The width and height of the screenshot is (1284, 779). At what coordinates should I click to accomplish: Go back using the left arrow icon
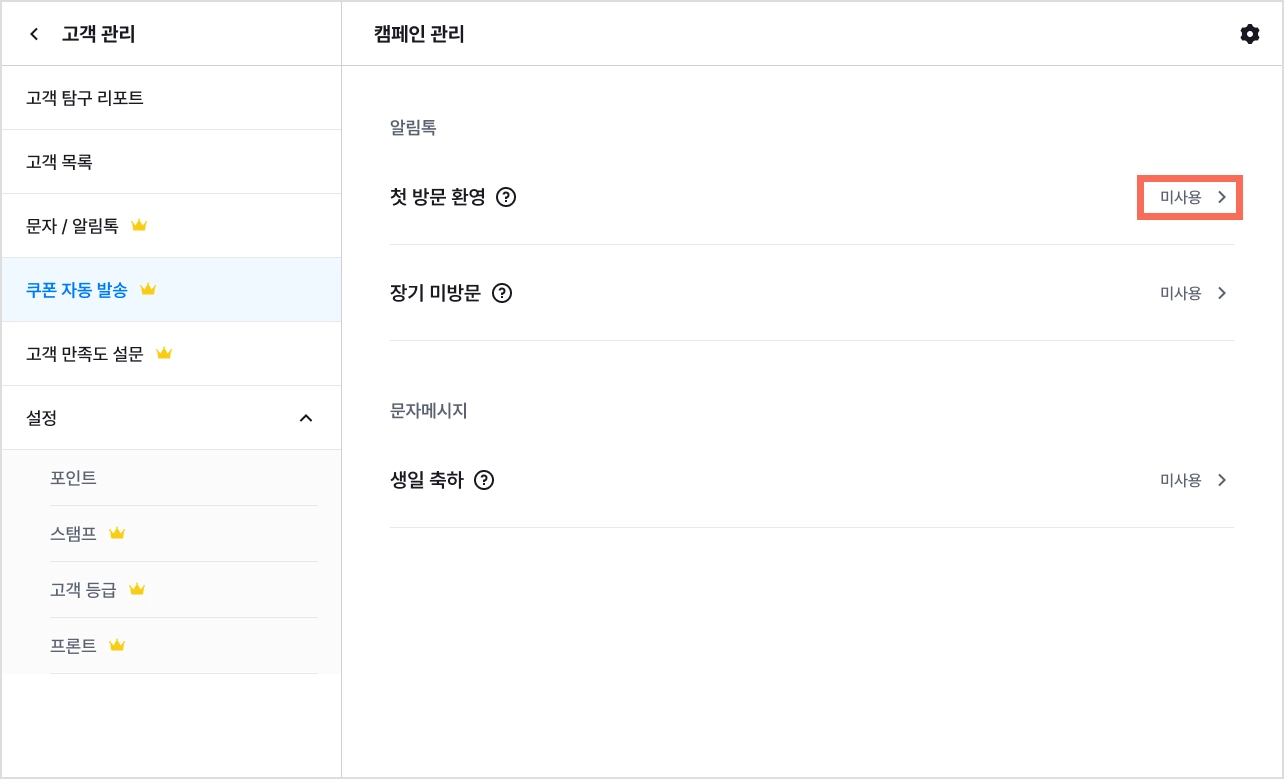pyautogui.click(x=34, y=35)
